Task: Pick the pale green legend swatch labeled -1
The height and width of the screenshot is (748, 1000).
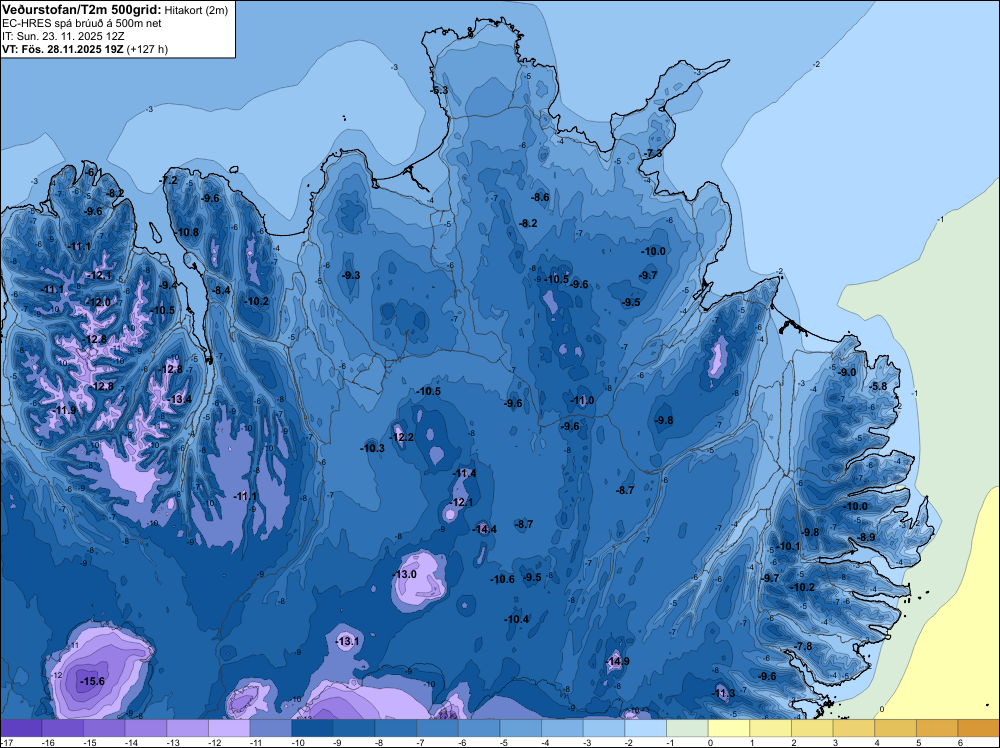Action: coord(688,728)
